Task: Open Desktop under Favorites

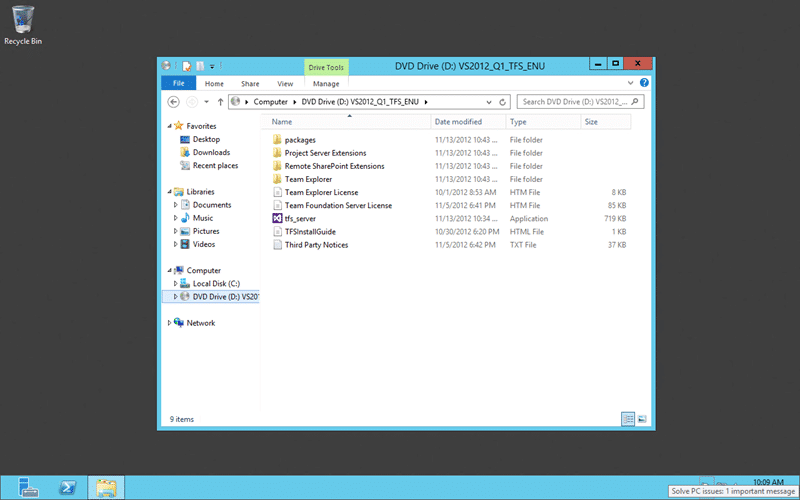Action: click(x=200, y=139)
